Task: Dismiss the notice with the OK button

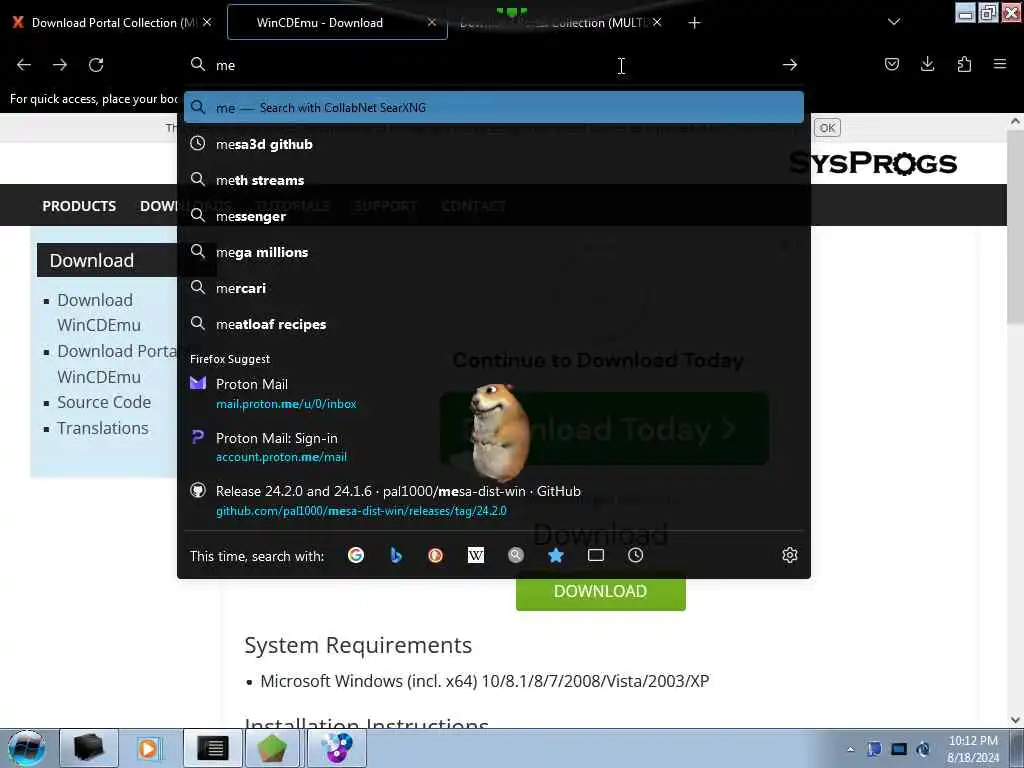Action: click(x=827, y=128)
